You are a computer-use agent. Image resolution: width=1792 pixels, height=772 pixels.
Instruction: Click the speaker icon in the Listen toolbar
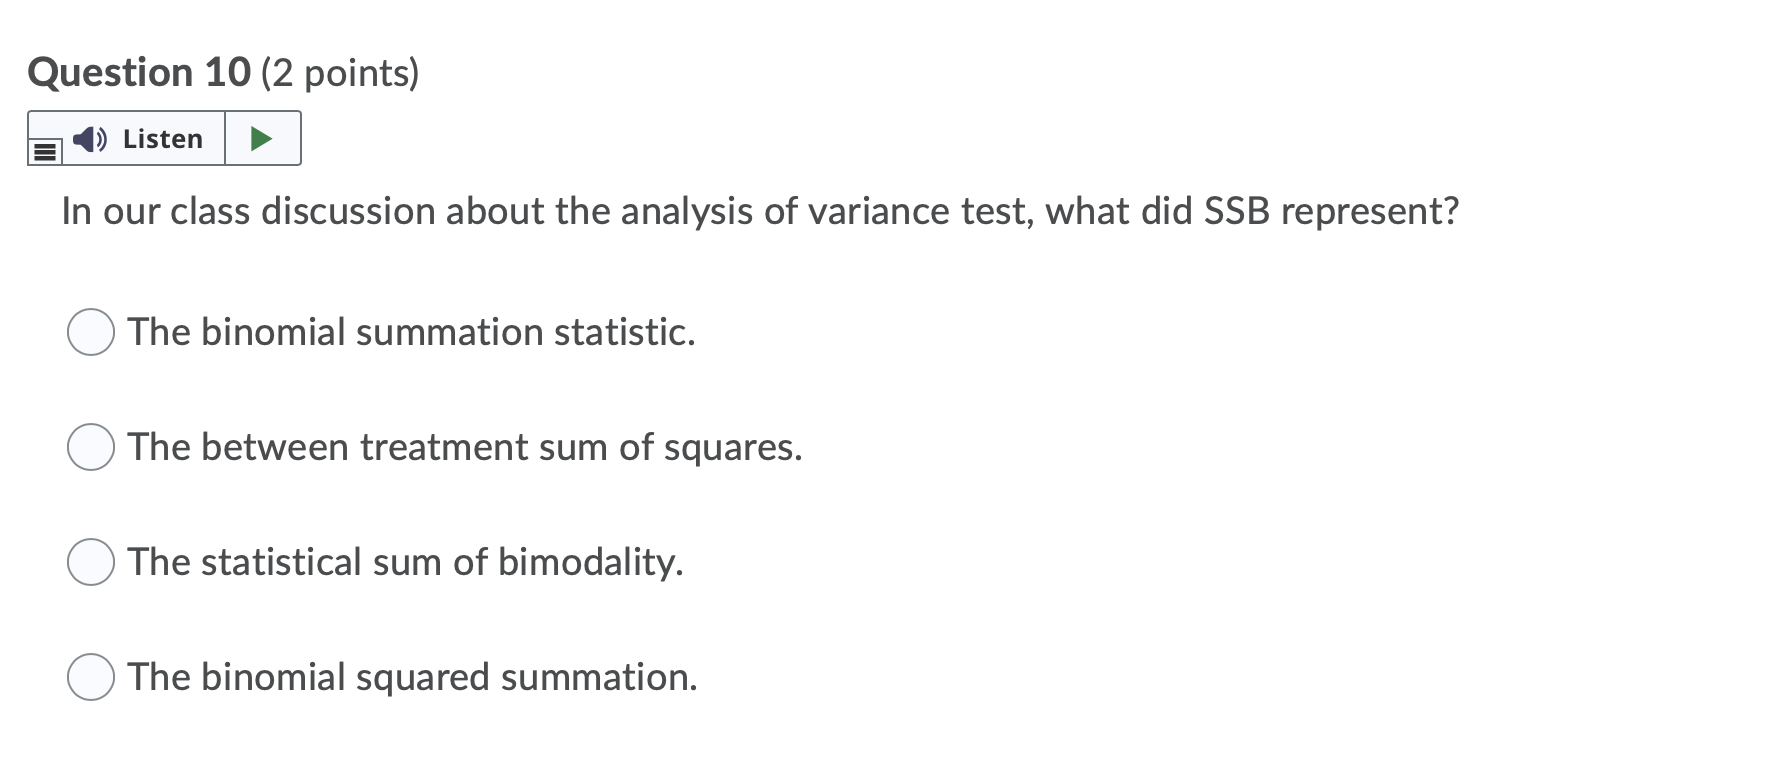pyautogui.click(x=88, y=139)
